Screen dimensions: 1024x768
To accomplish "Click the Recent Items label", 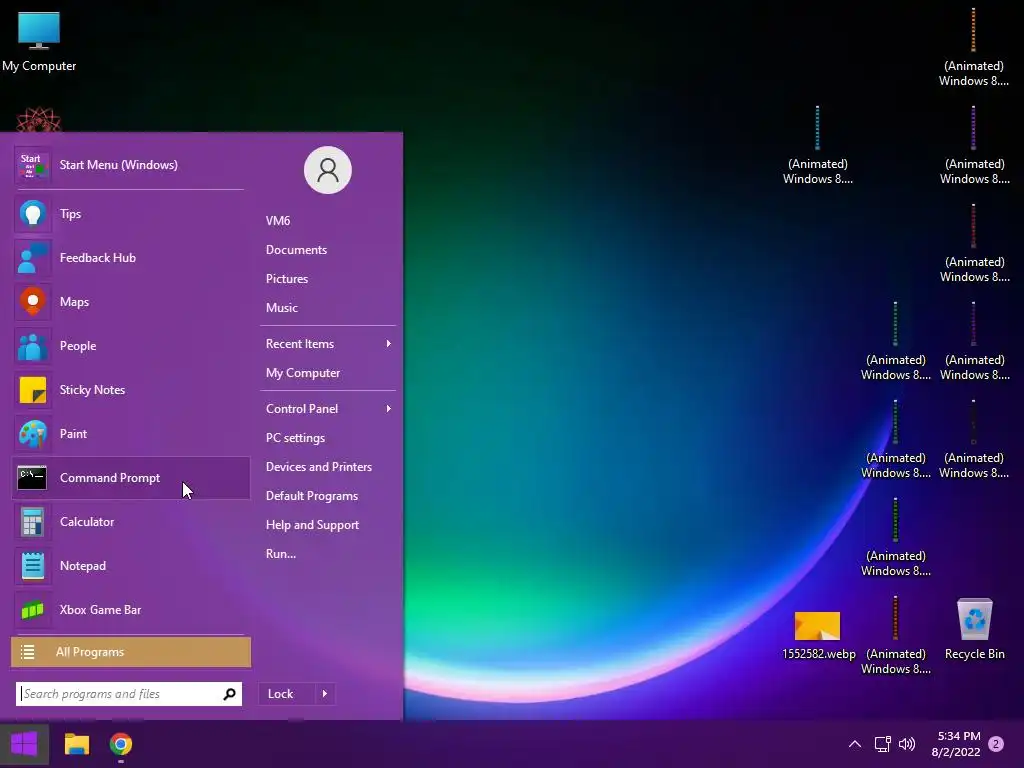I will coord(300,344).
